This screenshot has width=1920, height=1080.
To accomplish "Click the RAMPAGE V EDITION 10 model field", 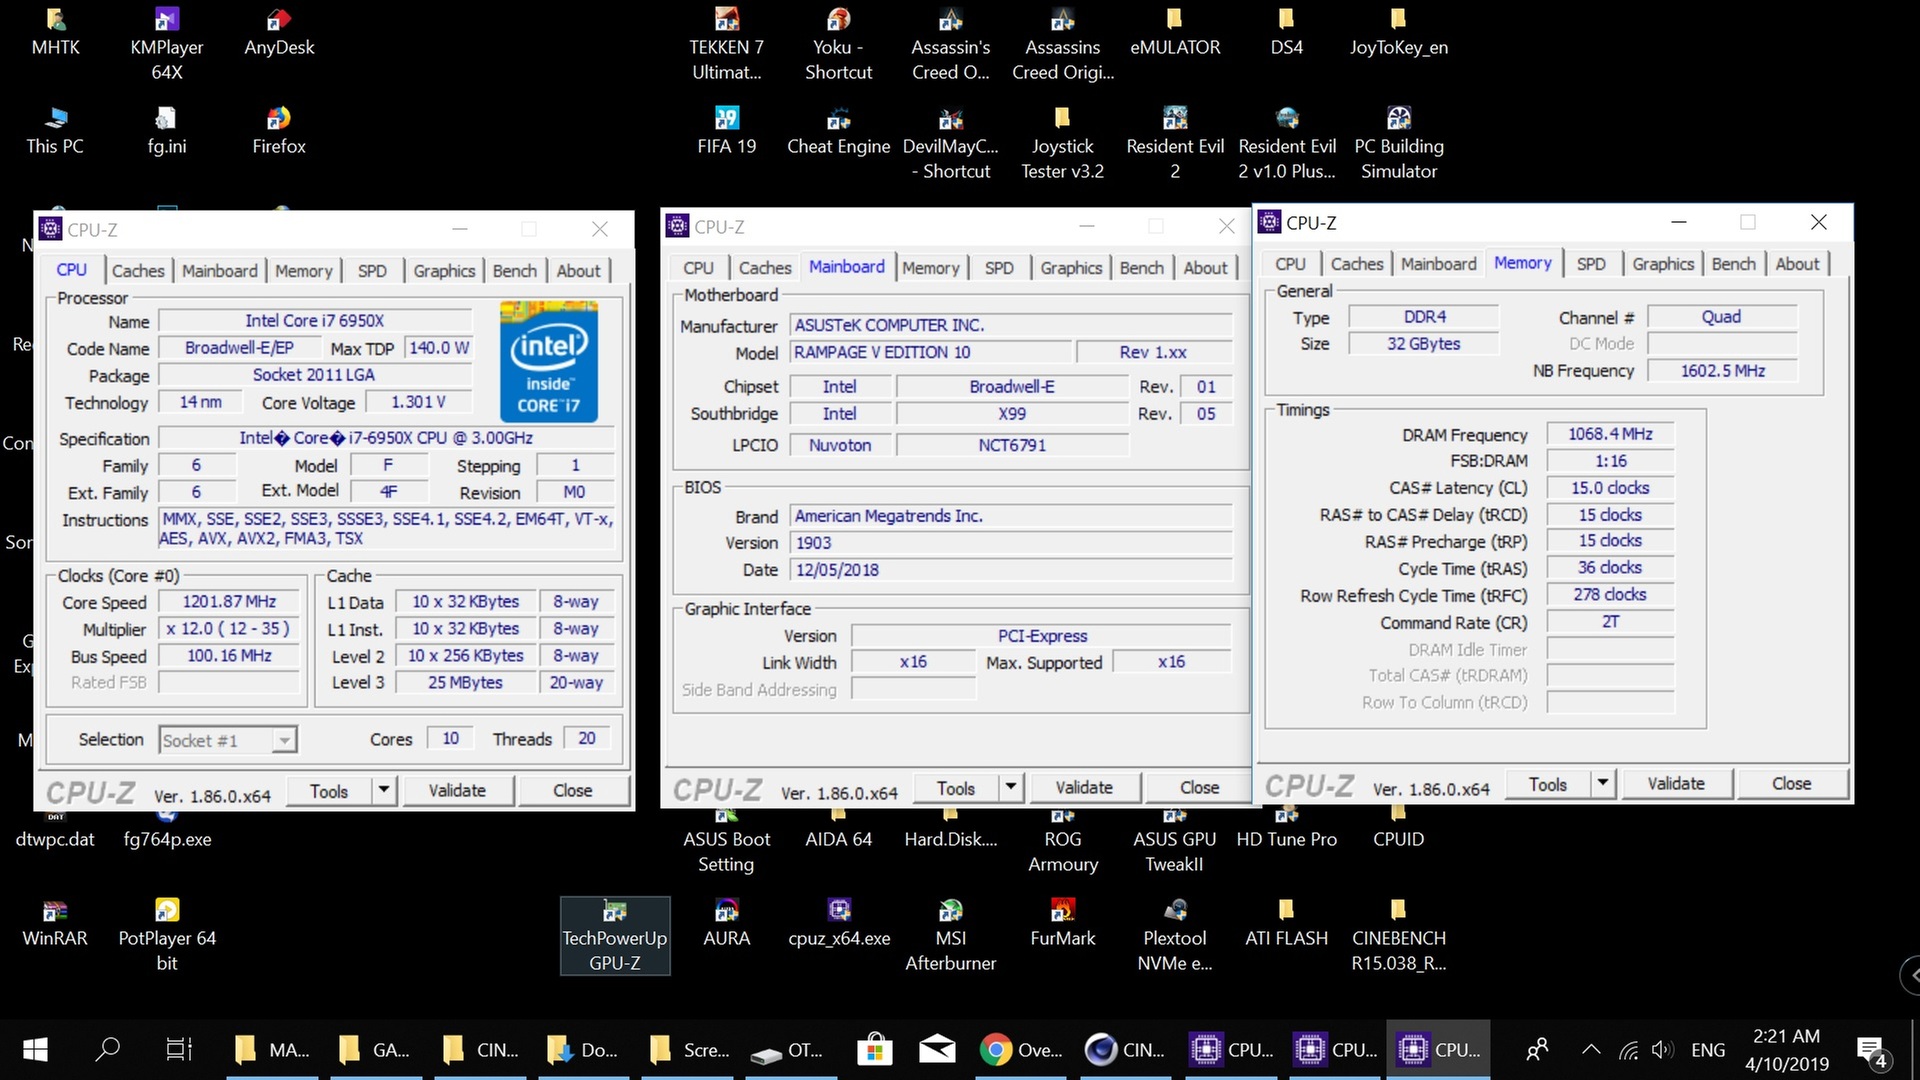I will (x=930, y=352).
